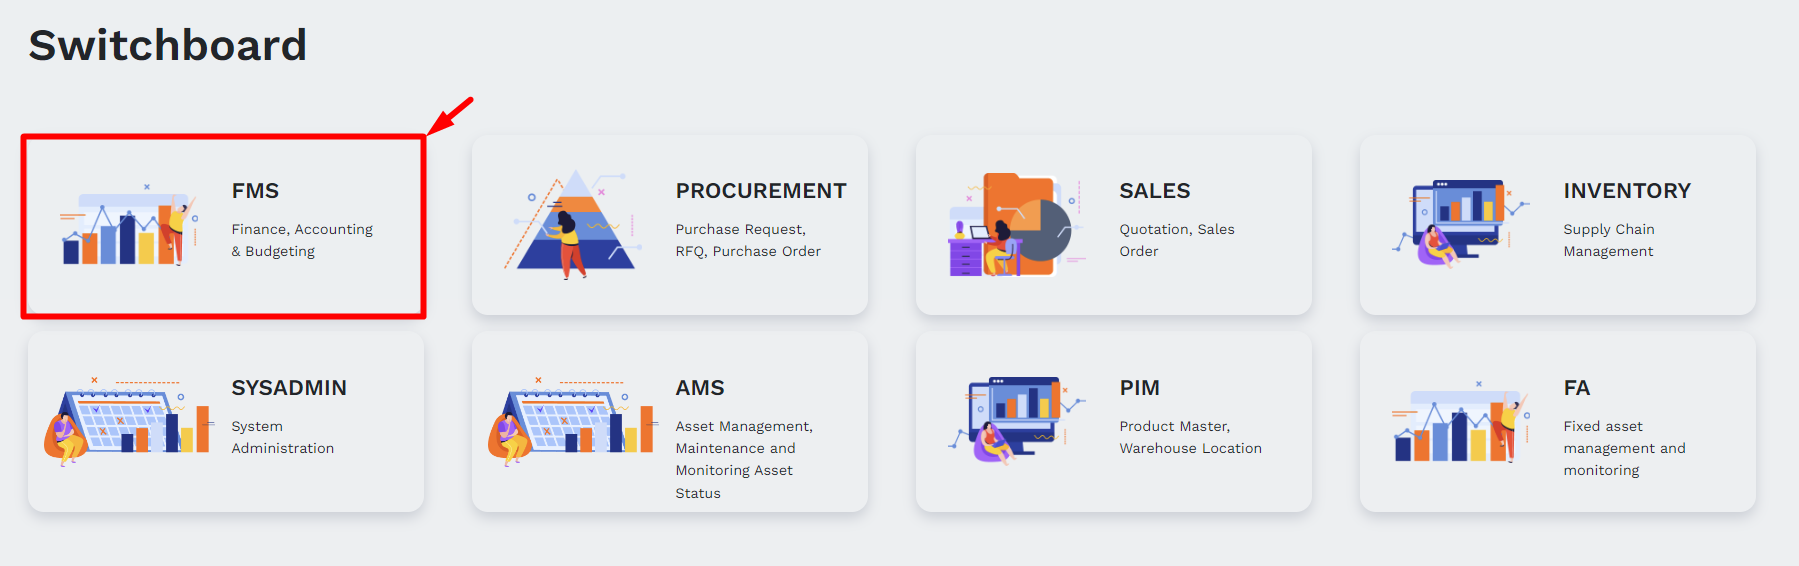The width and height of the screenshot is (1799, 566).
Task: Open the AMS heading
Action: (x=699, y=388)
